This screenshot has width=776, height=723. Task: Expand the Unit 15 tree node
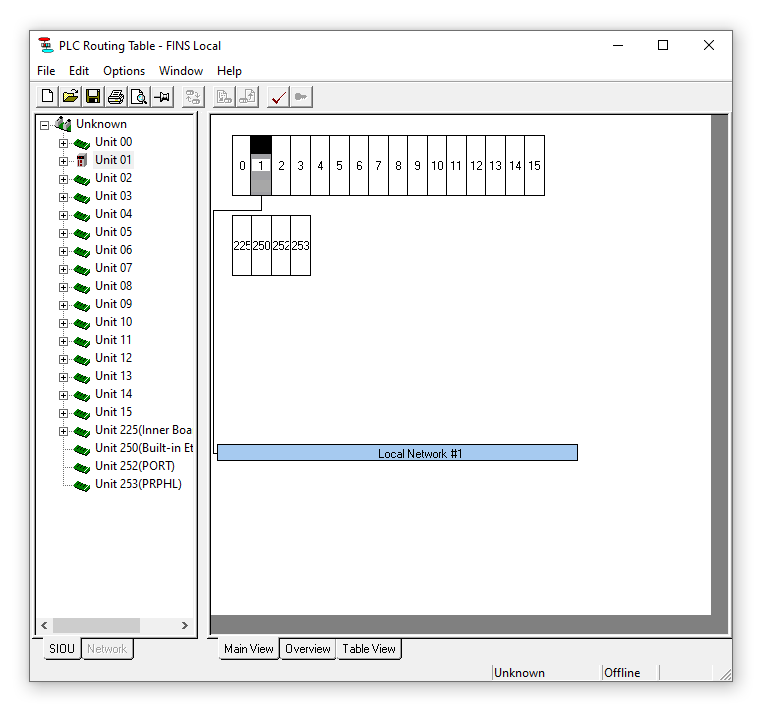click(x=63, y=413)
